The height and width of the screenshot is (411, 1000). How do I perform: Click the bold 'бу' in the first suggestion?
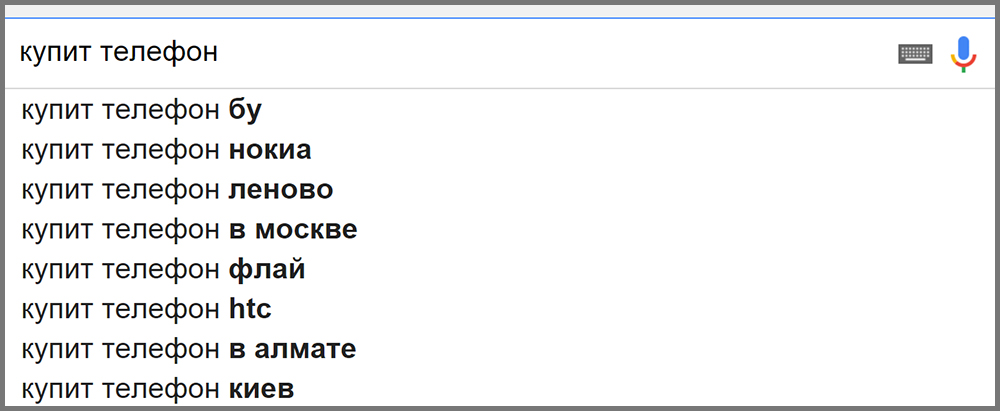coord(245,110)
